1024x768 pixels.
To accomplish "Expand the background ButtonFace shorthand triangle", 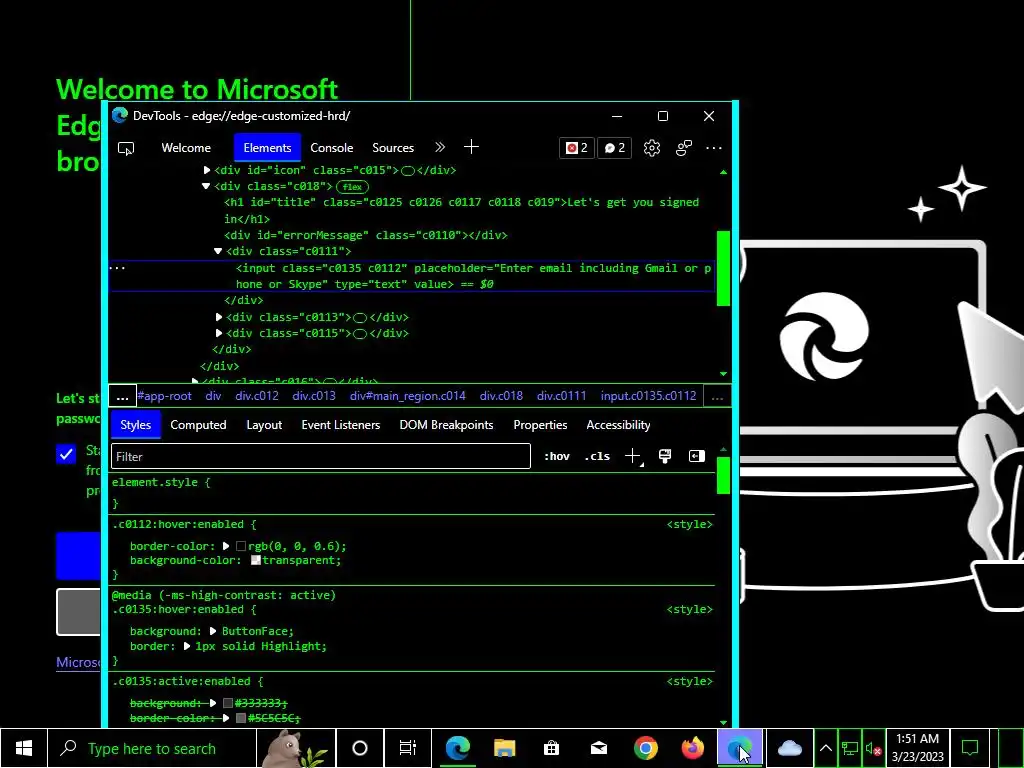I will click(x=213, y=632).
